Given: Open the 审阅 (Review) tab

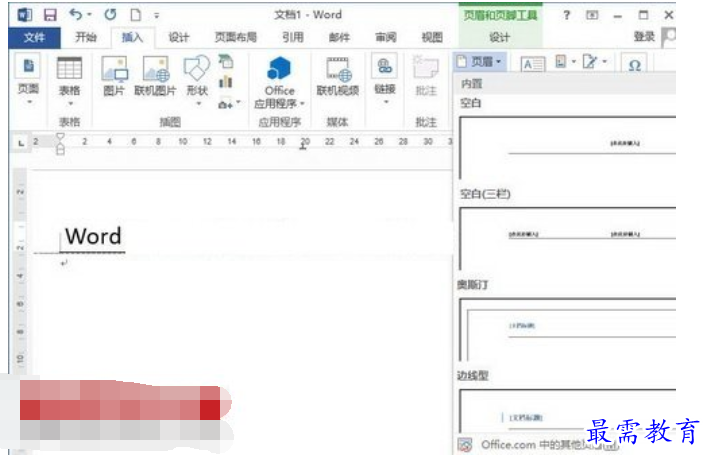Looking at the screenshot, I should [386, 37].
